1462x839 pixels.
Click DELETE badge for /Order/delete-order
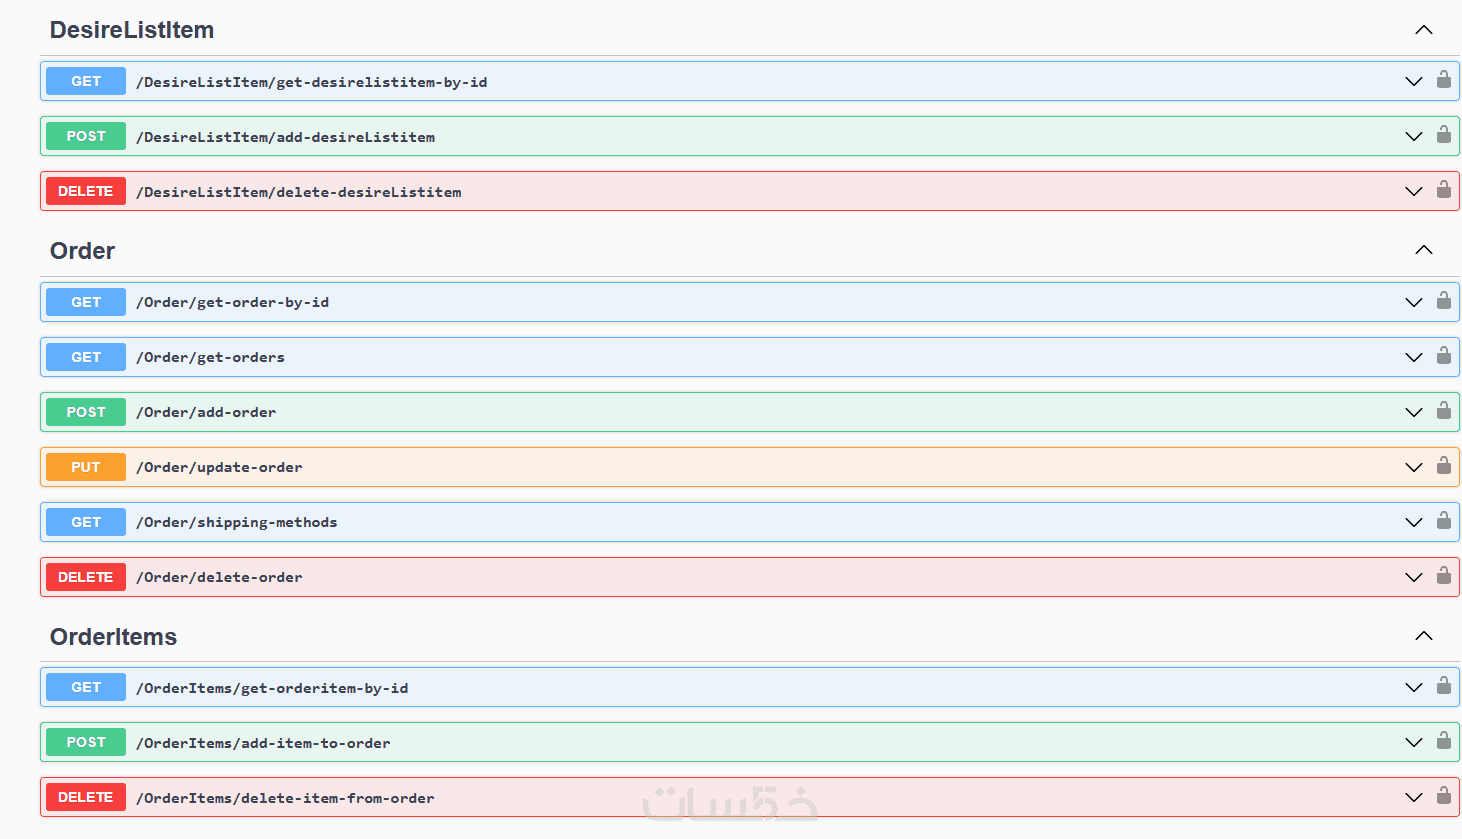86,577
